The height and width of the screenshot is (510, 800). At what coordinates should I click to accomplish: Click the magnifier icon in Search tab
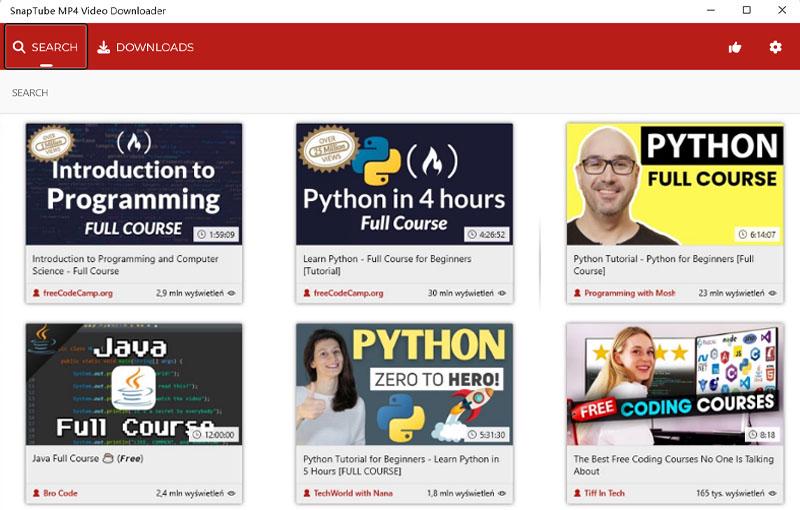click(x=19, y=47)
